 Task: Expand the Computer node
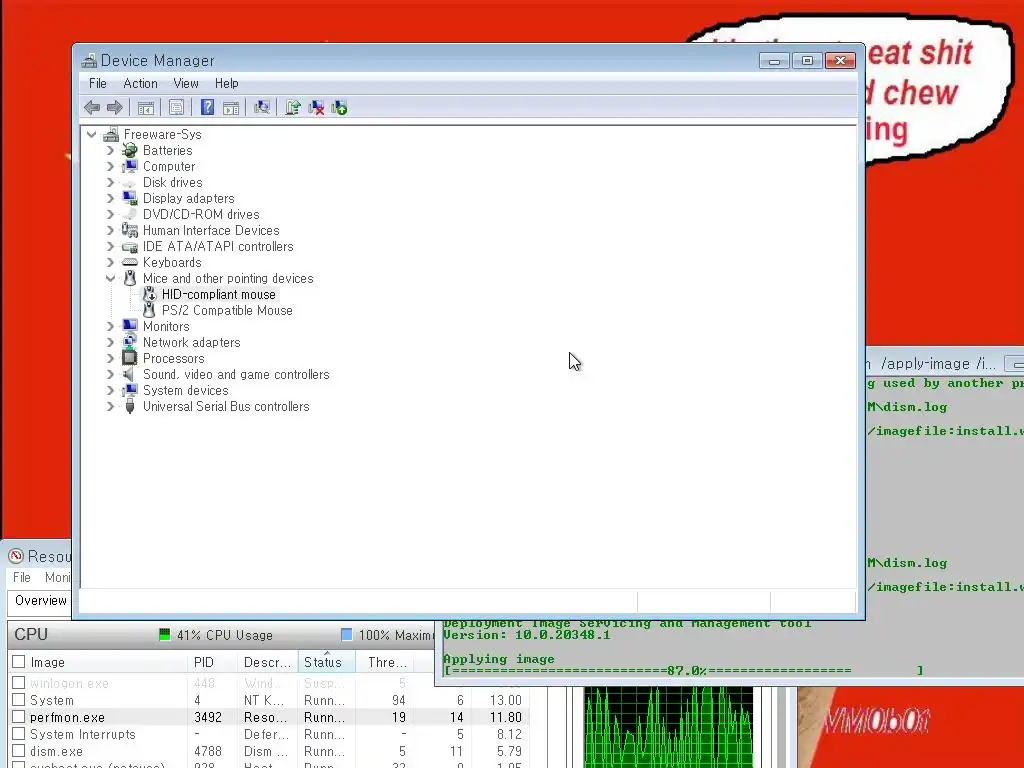click(110, 167)
